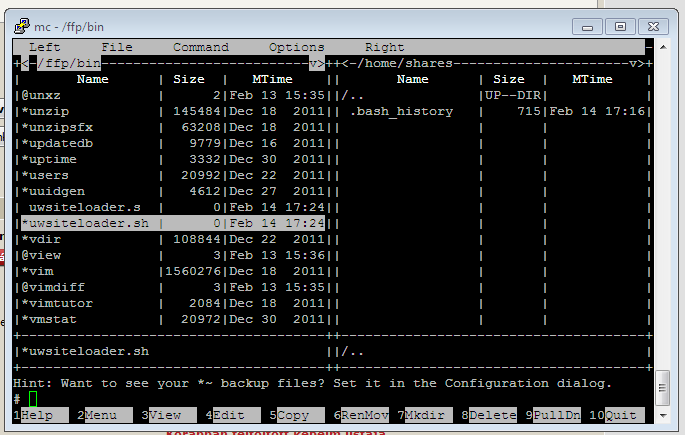Sort right panel by Size header

[x=509, y=79]
